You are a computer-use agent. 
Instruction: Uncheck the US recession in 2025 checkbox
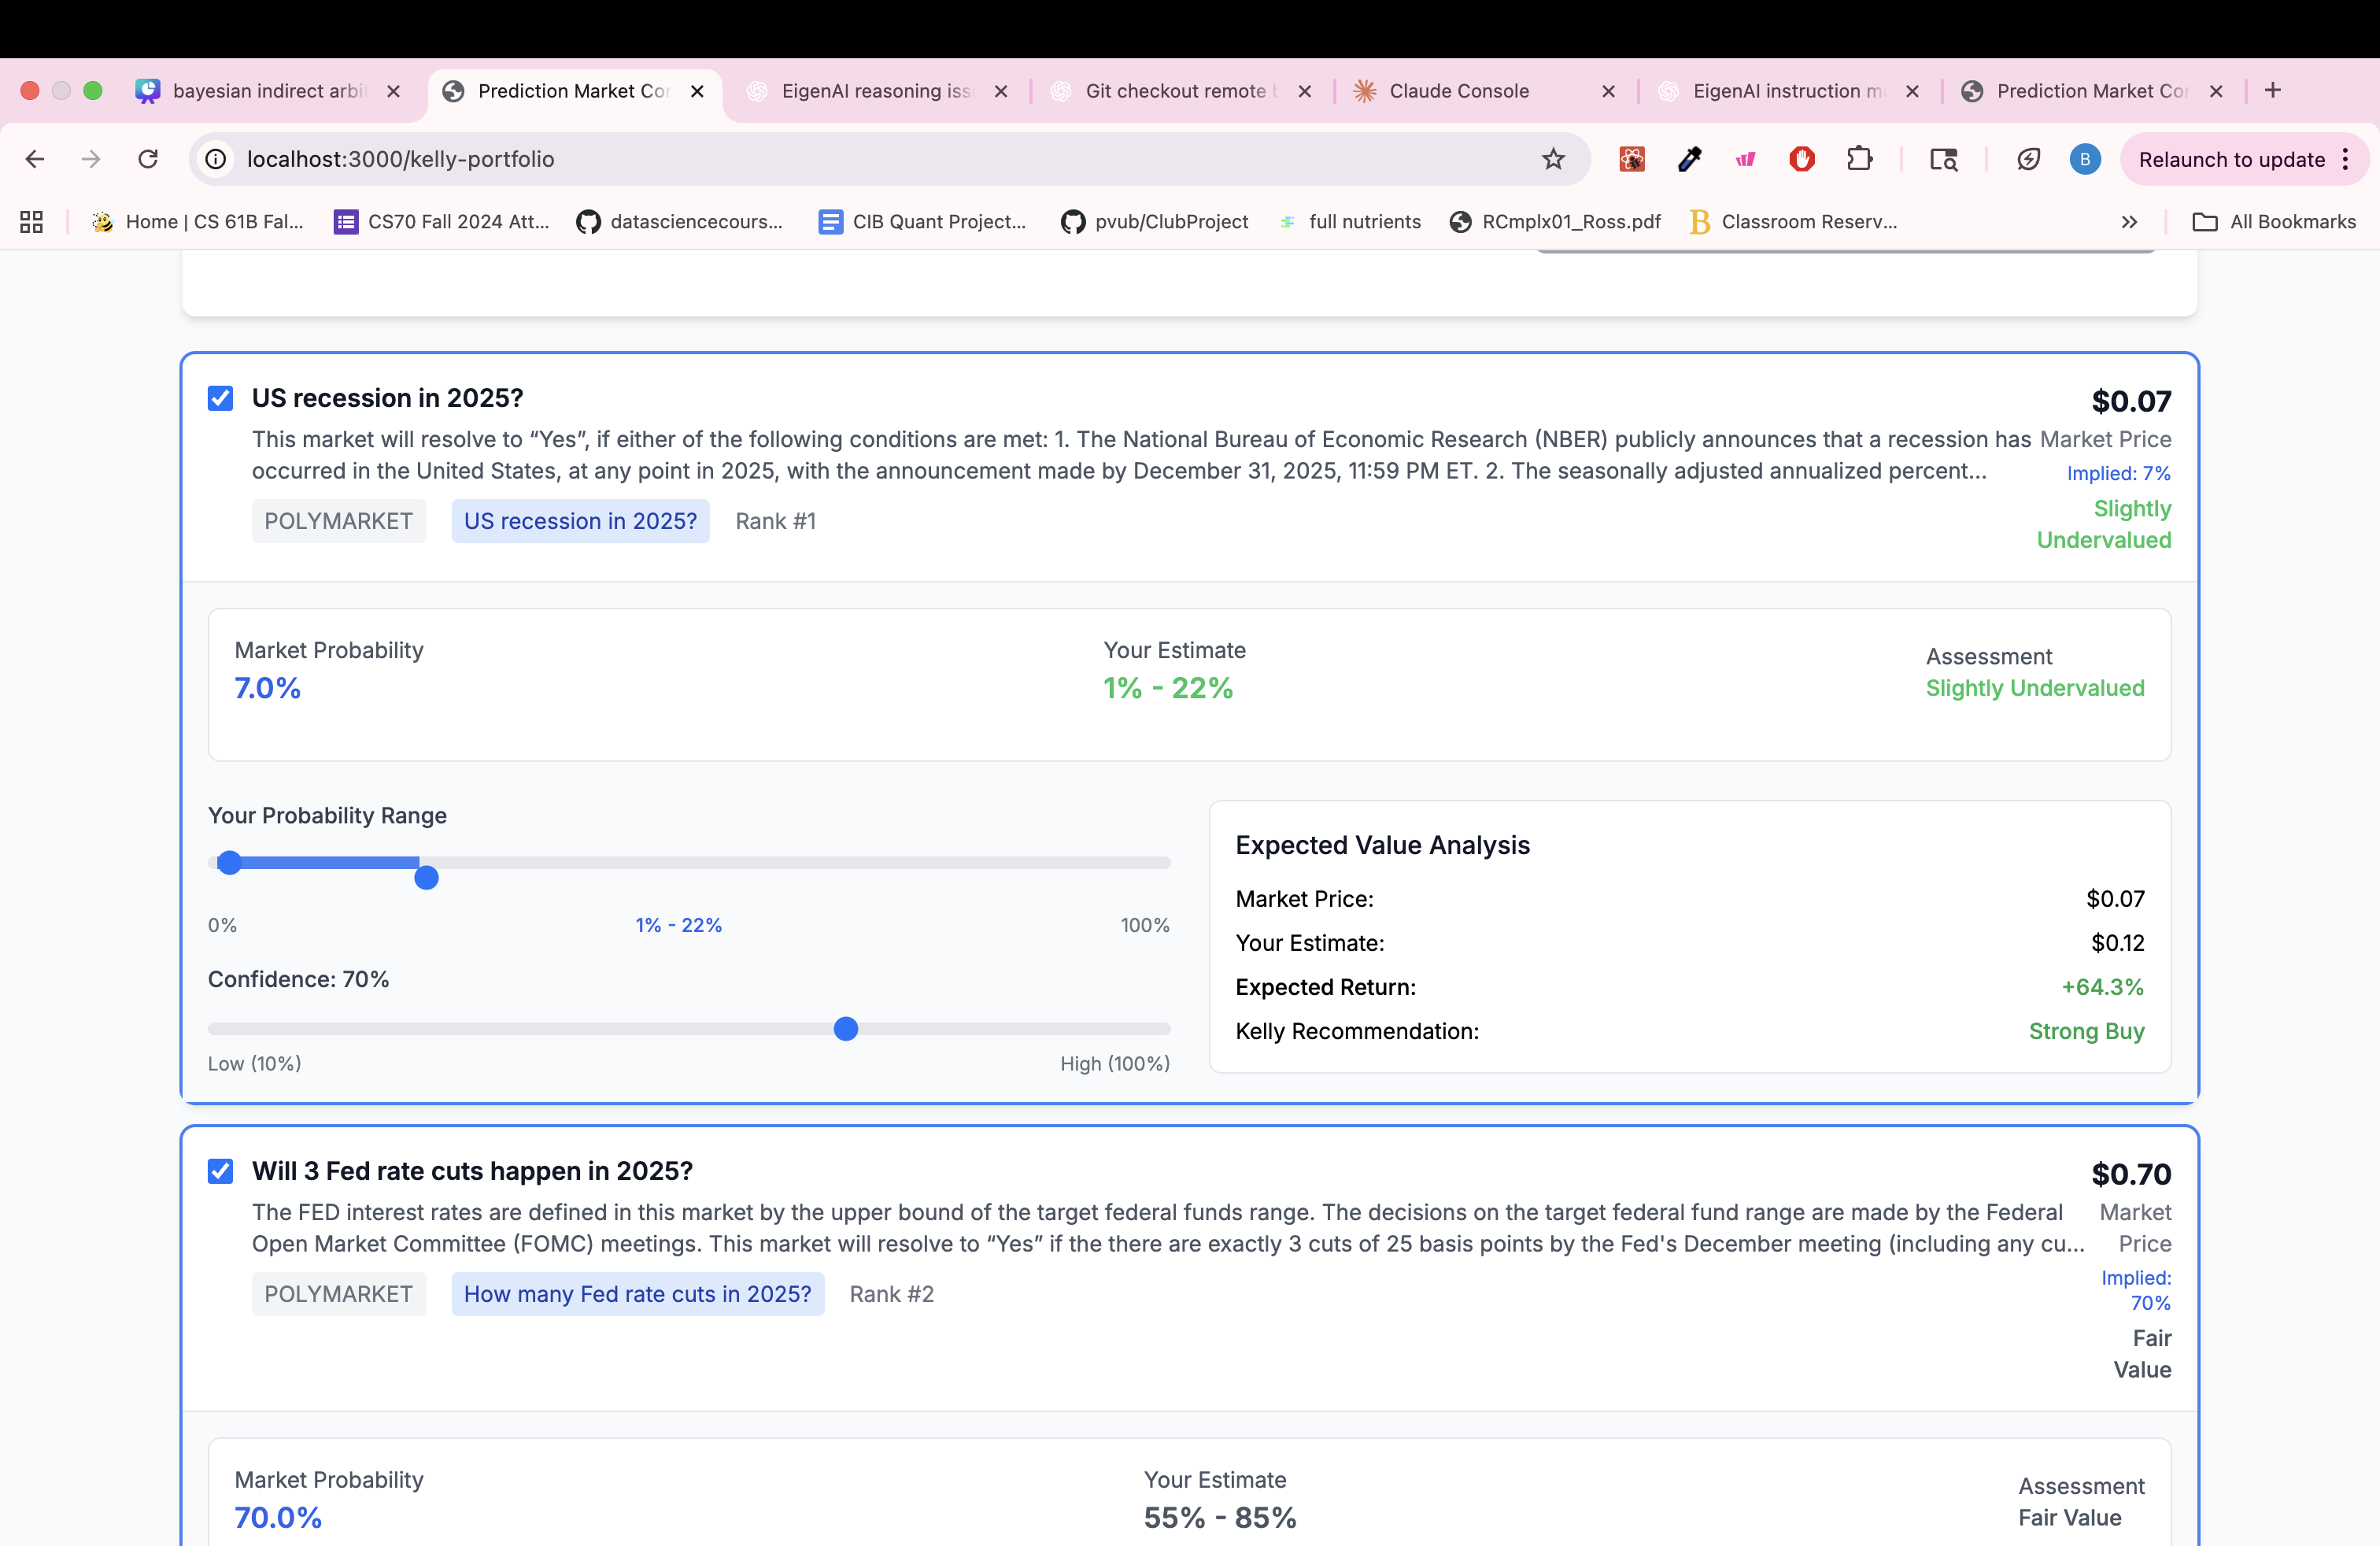click(x=220, y=398)
